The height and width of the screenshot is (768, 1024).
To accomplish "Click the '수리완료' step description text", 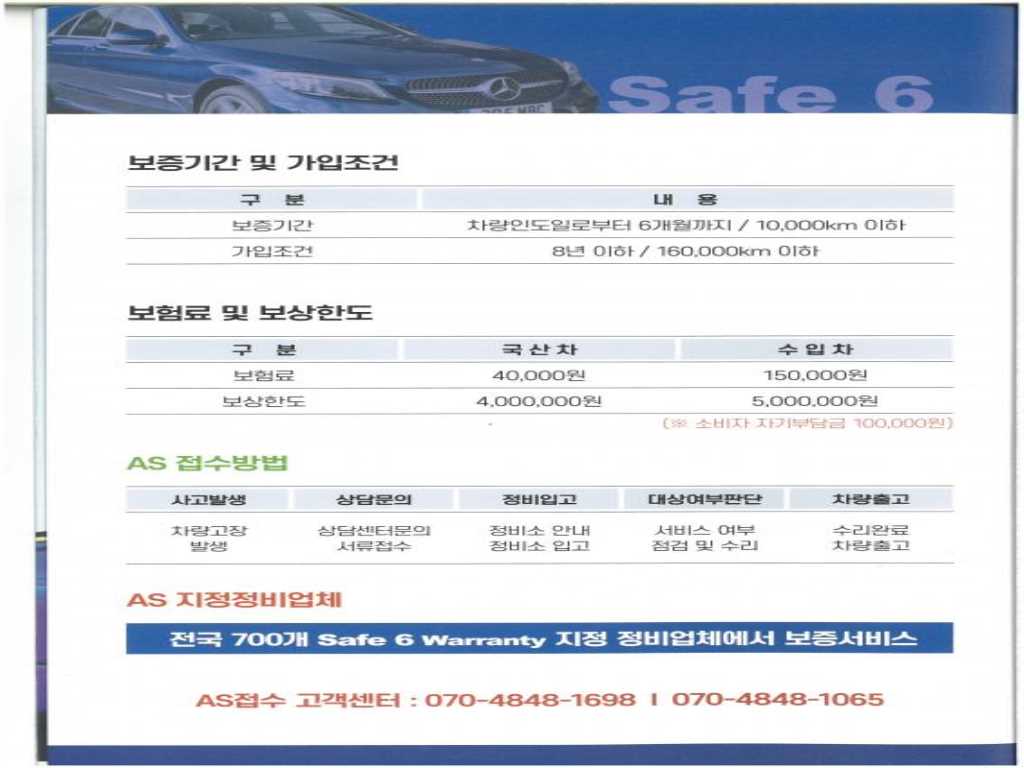I will click(x=870, y=530).
